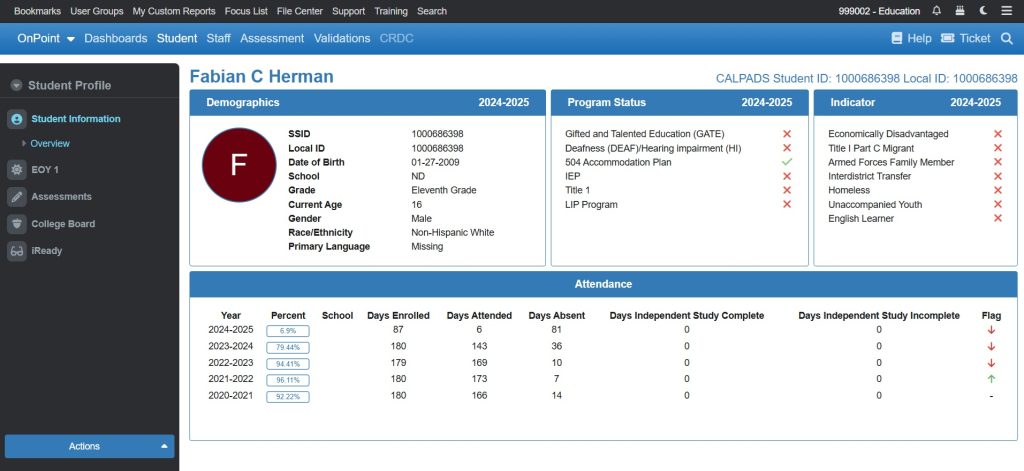This screenshot has width=1024, height=471.
Task: Click the 96.11% attendance percent badge
Action: [x=288, y=380]
